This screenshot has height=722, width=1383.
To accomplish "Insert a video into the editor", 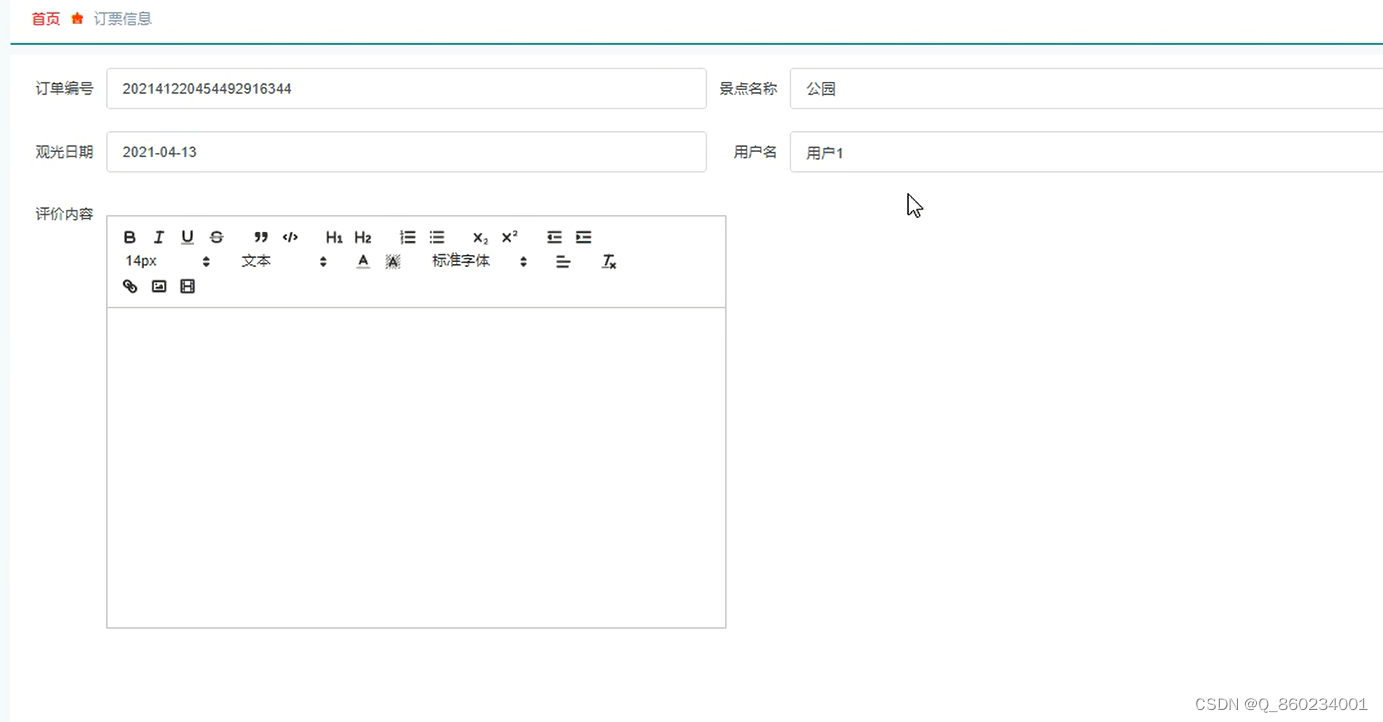I will pyautogui.click(x=187, y=286).
